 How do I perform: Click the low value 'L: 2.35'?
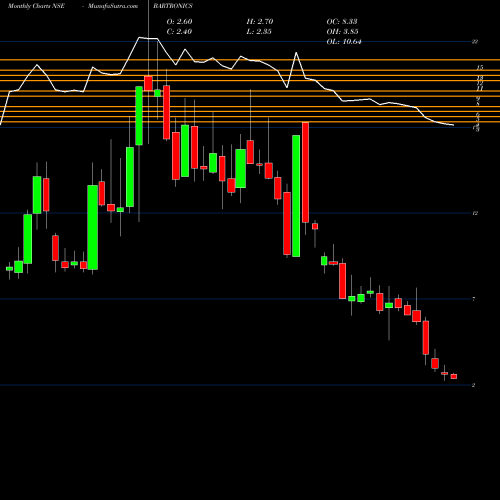click(x=259, y=32)
